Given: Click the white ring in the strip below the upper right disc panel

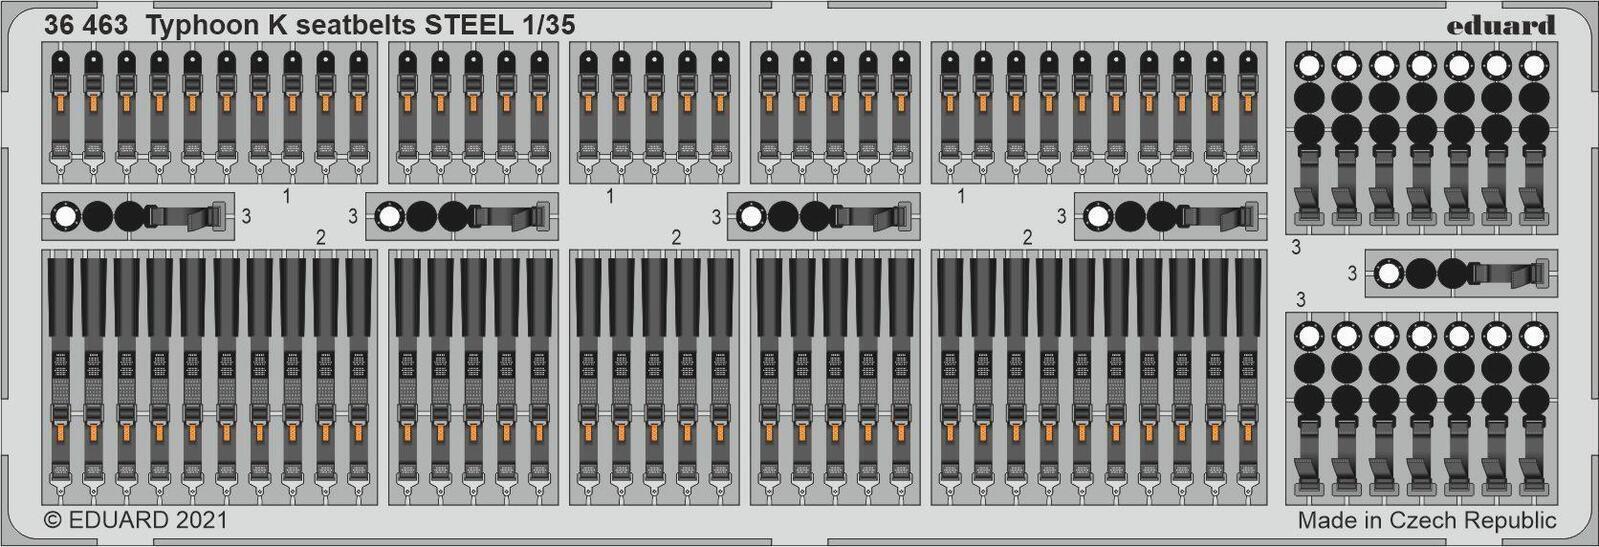Looking at the screenshot, I should pos(1388,273).
